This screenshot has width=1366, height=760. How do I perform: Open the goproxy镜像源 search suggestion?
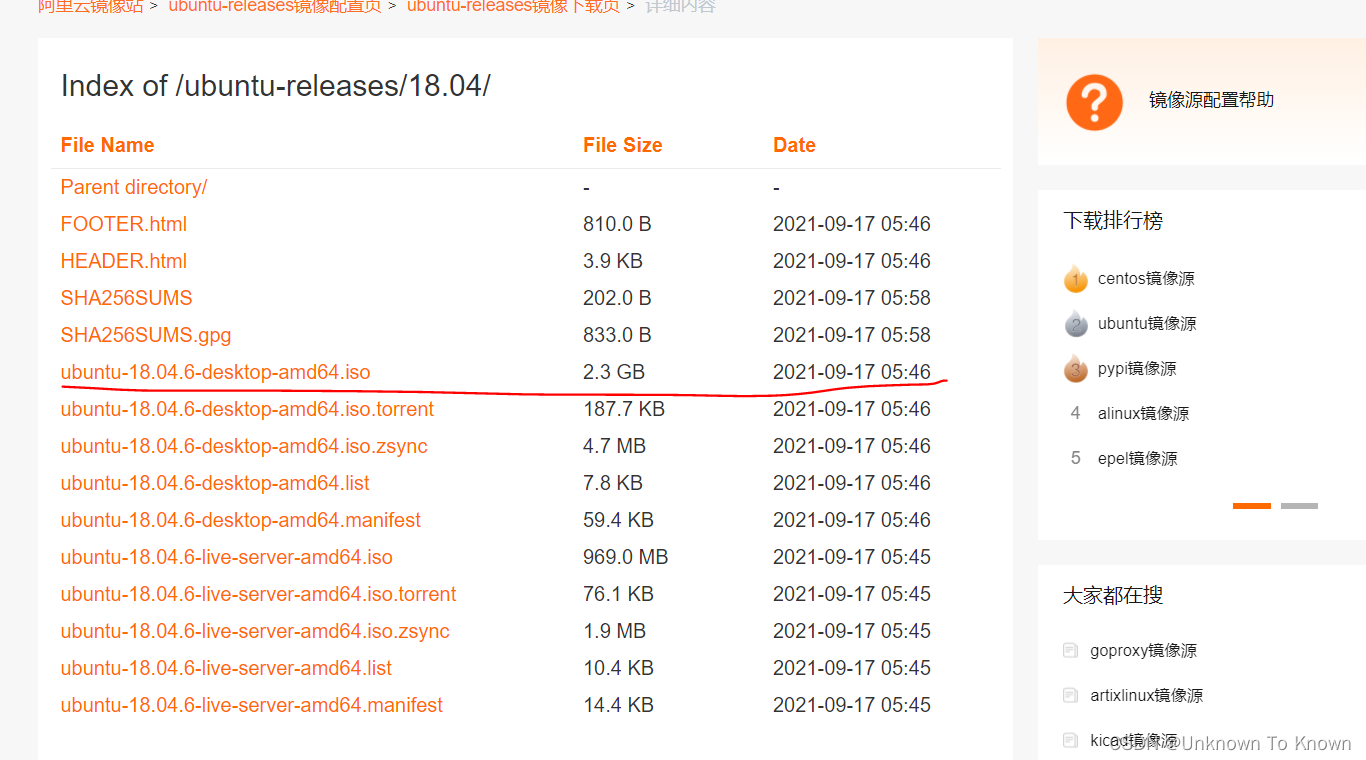tap(1143, 651)
